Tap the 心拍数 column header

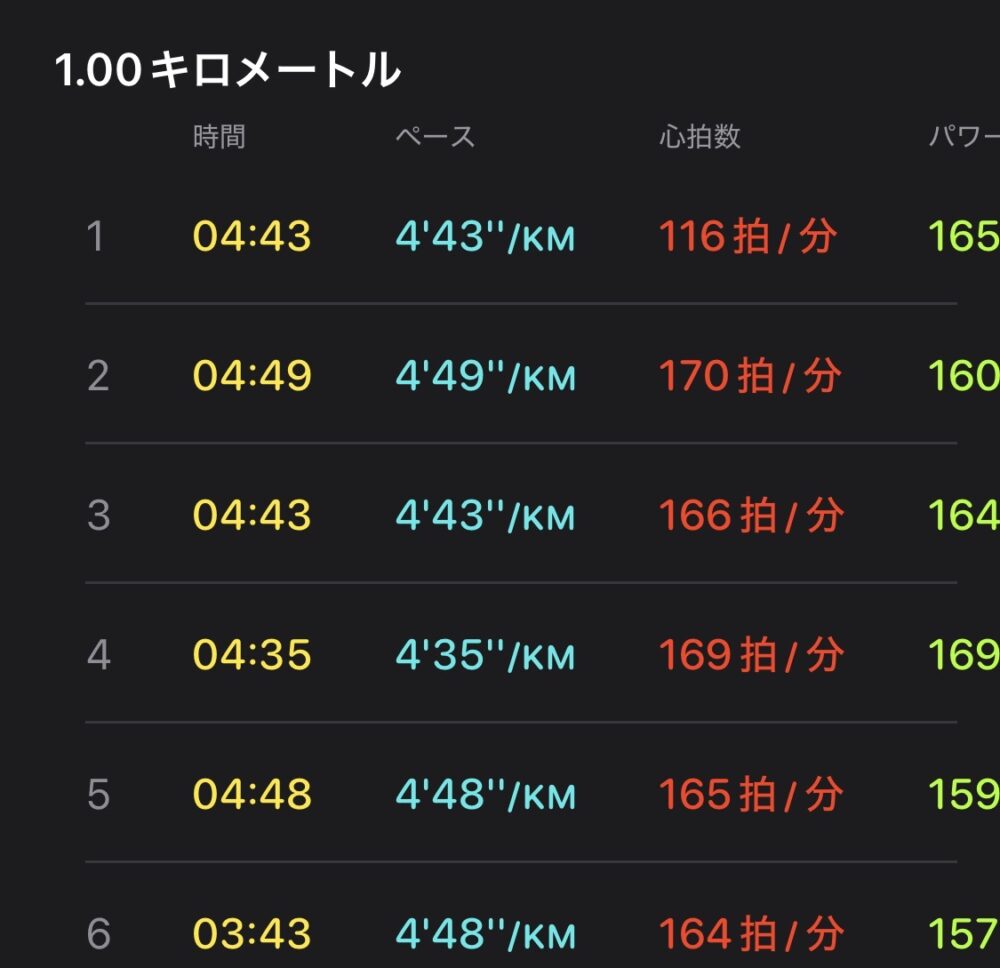tap(700, 136)
